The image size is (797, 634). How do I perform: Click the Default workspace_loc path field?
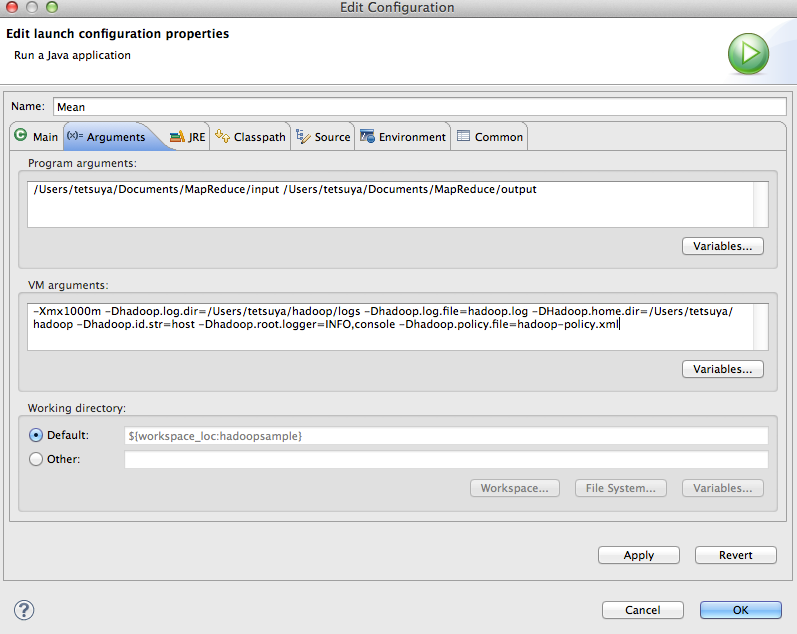click(446, 436)
